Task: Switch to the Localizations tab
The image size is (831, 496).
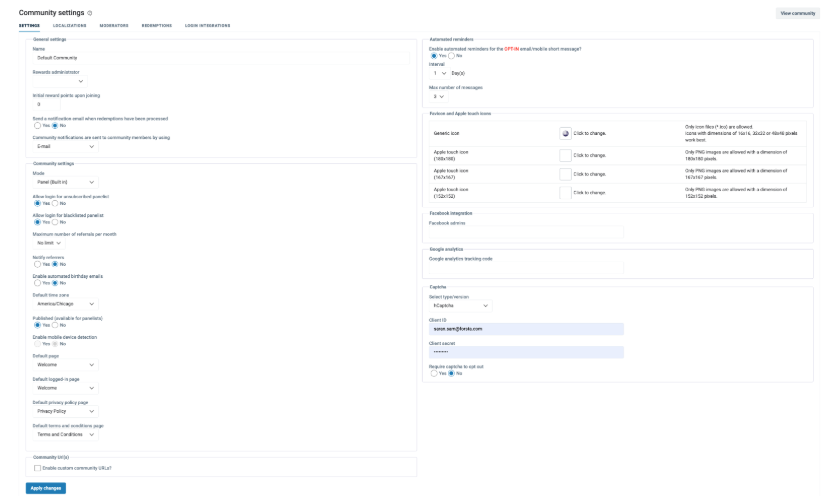Action: 69,25
